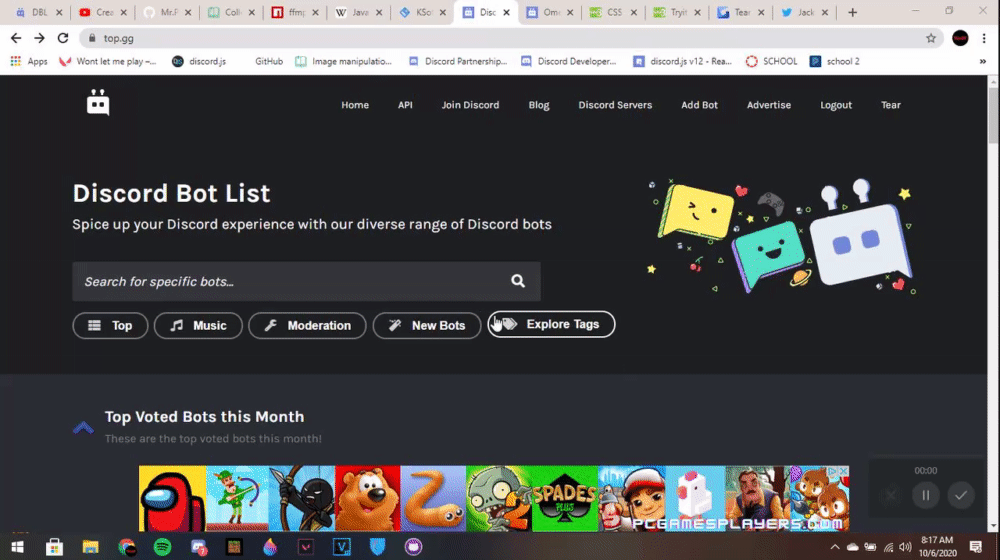1000x560 pixels.
Task: Expand the hidden bookmarks overflow chevron
Action: [x=983, y=61]
